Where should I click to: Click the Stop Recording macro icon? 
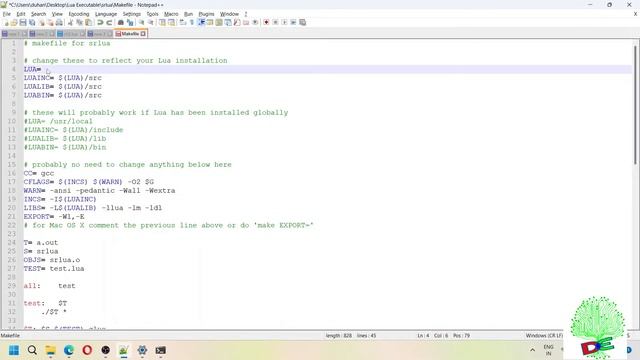click(x=276, y=22)
